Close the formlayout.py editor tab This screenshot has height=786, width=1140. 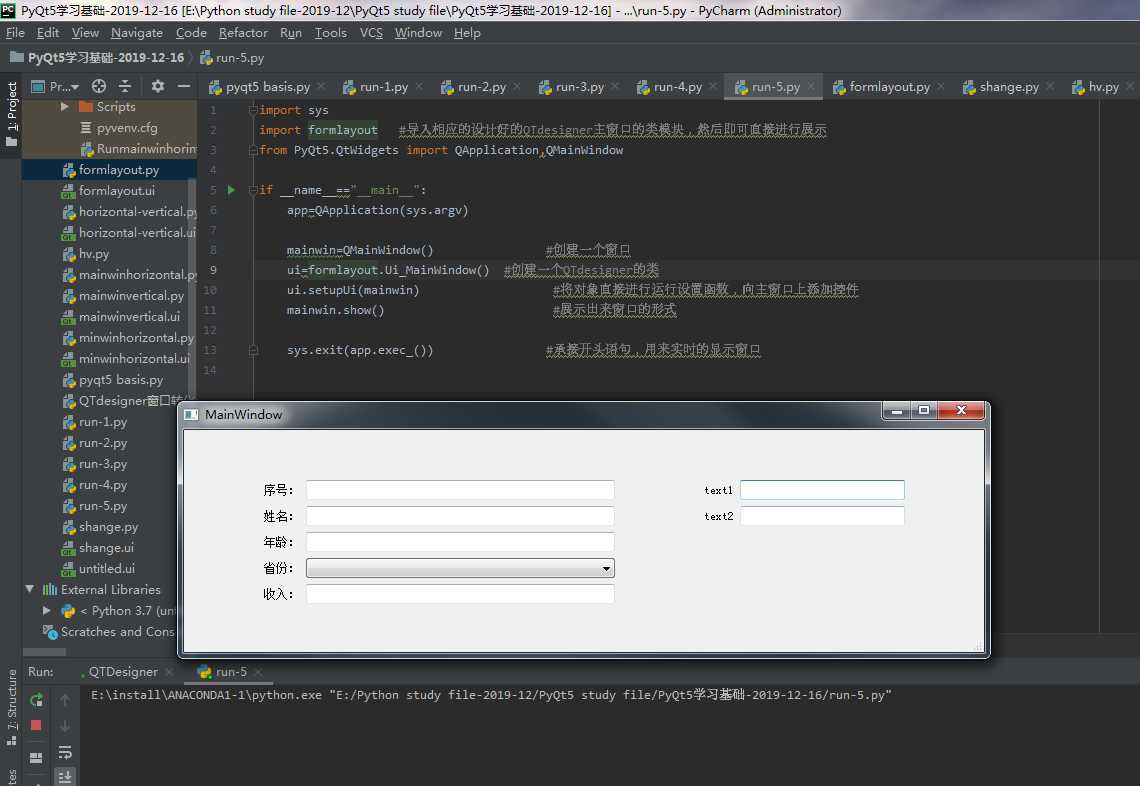941,87
